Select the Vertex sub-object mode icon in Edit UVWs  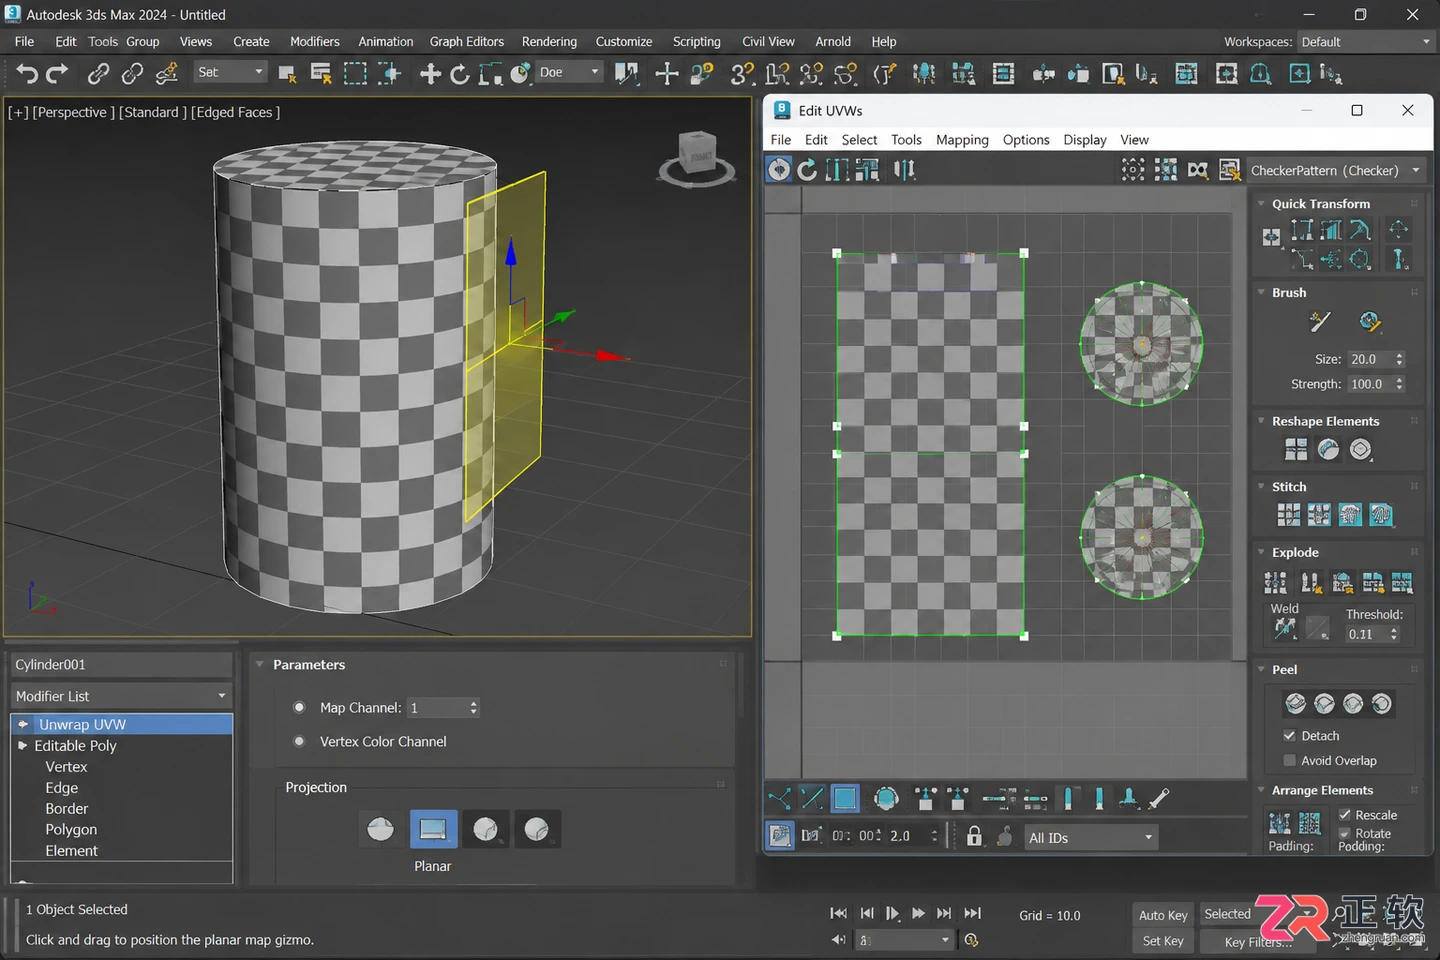point(780,798)
